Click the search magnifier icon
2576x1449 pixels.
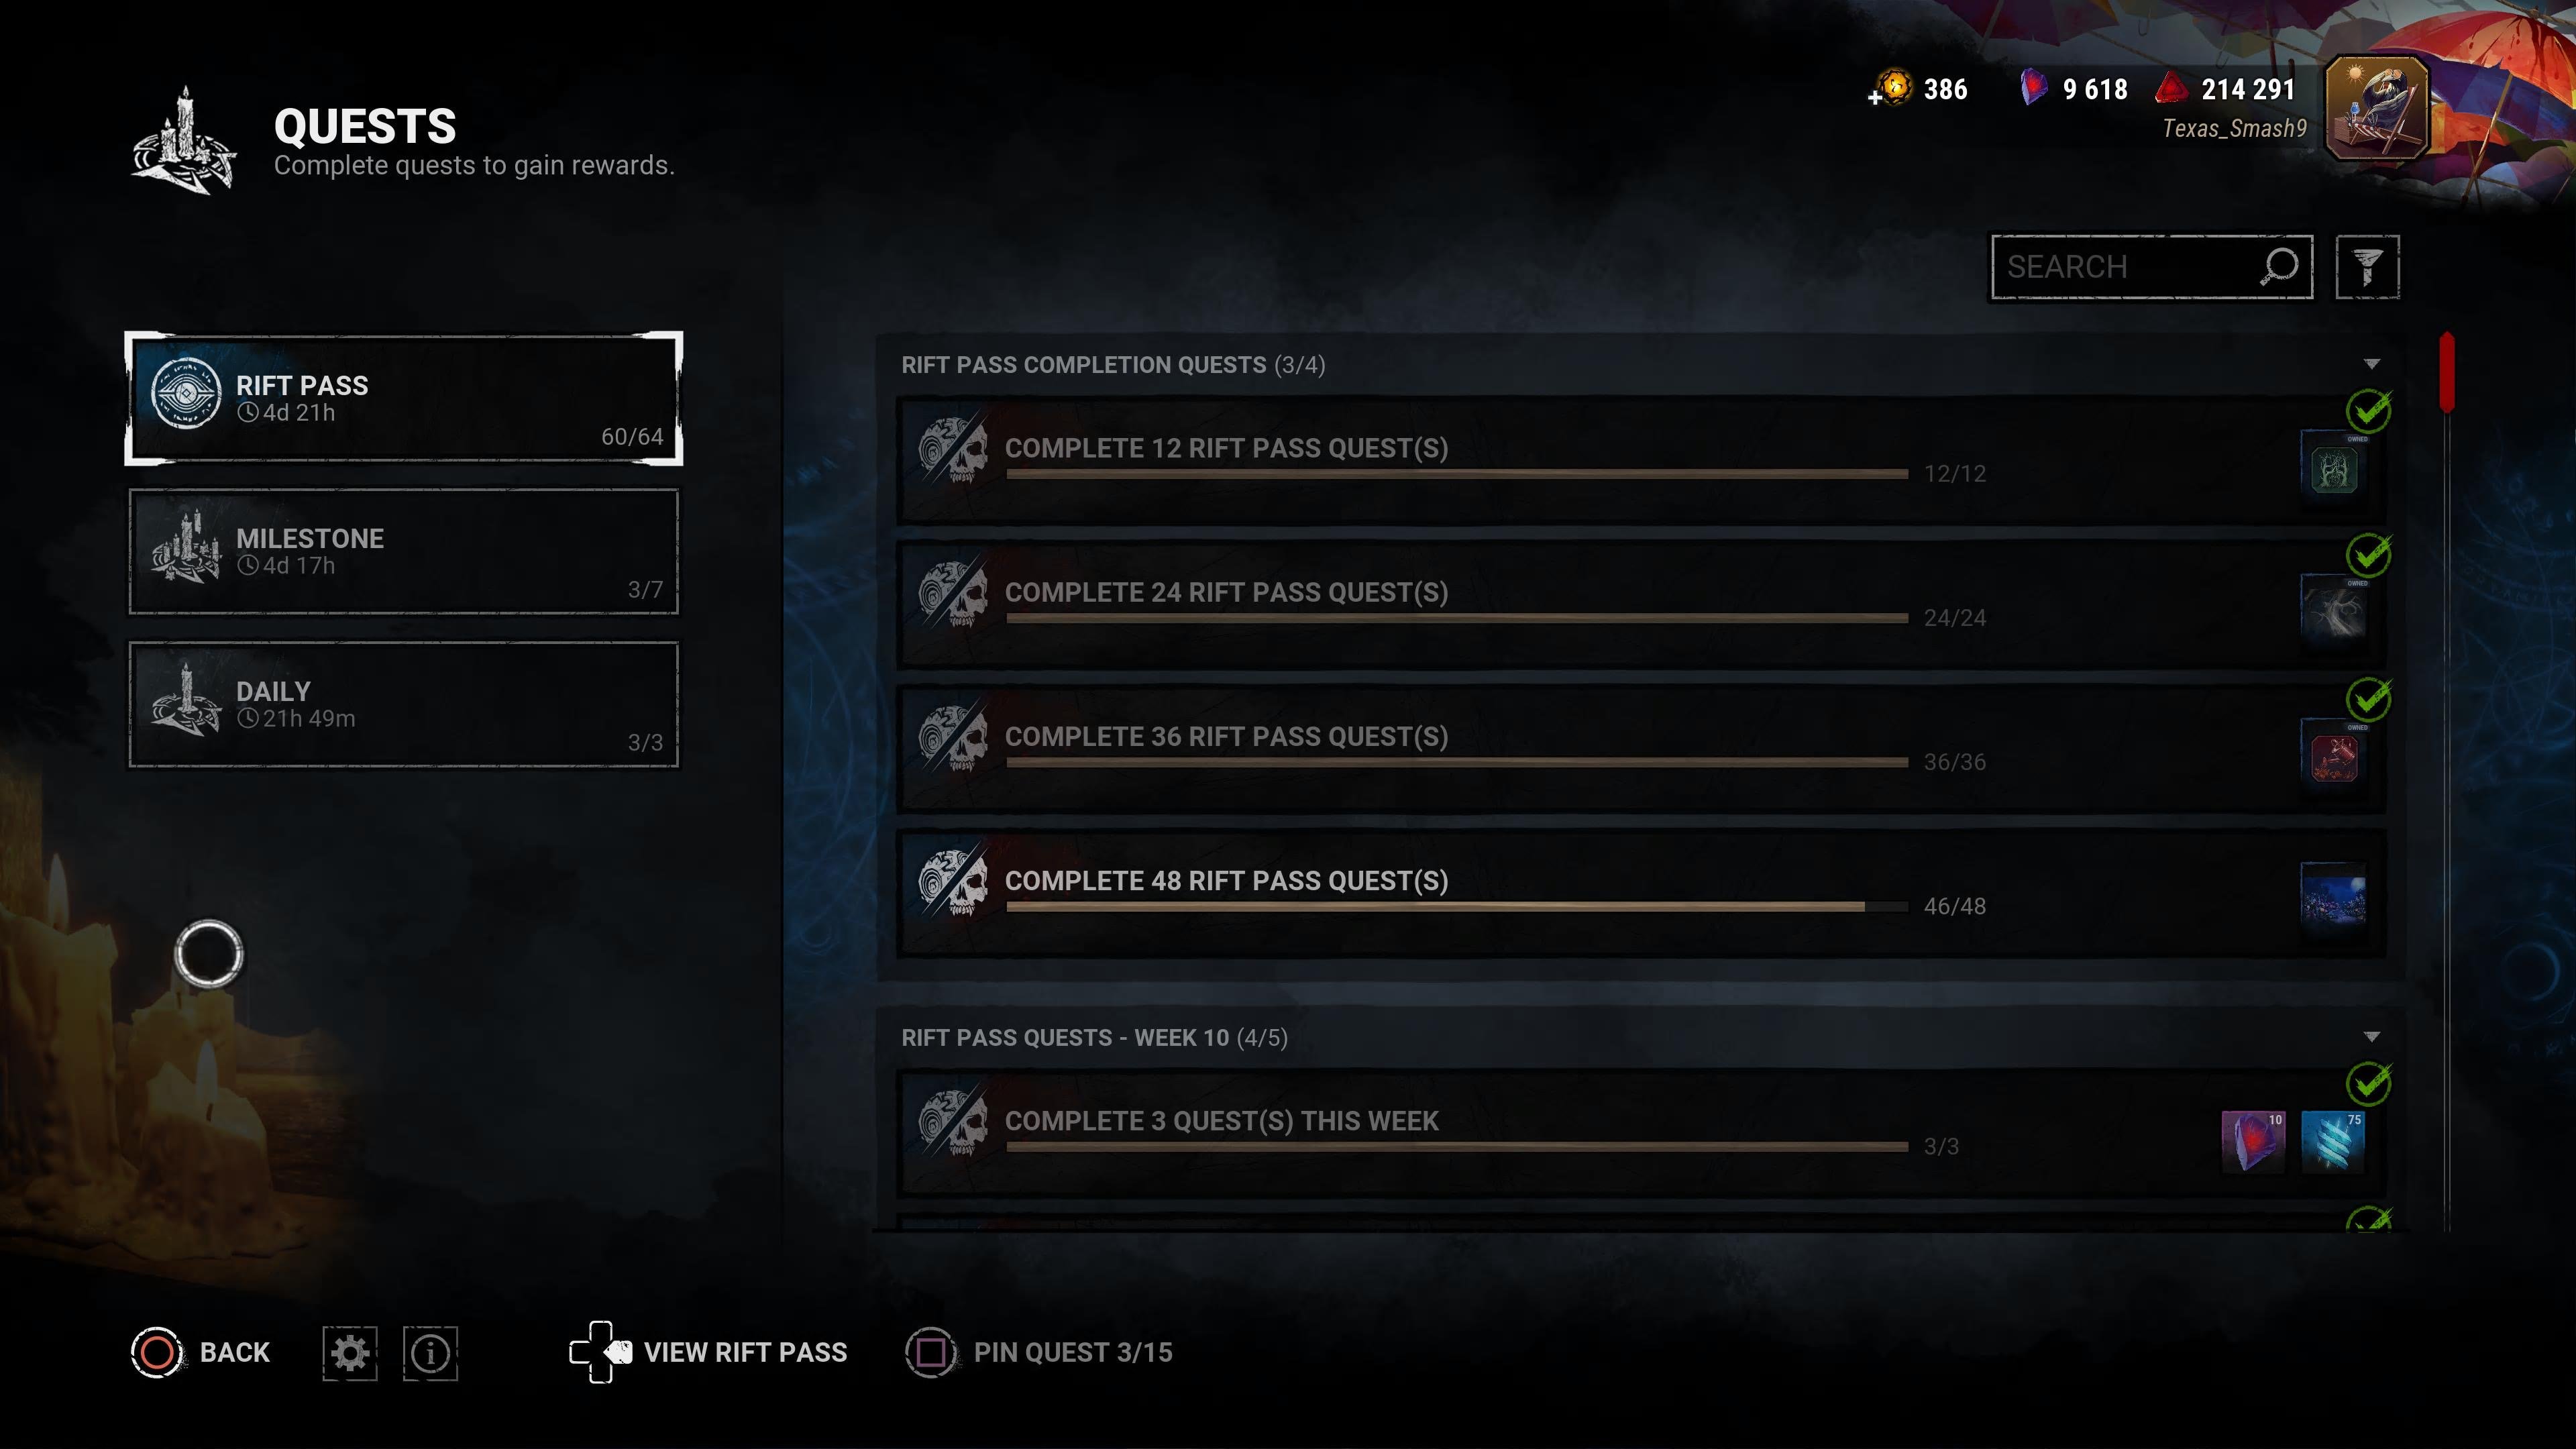pos(2279,267)
